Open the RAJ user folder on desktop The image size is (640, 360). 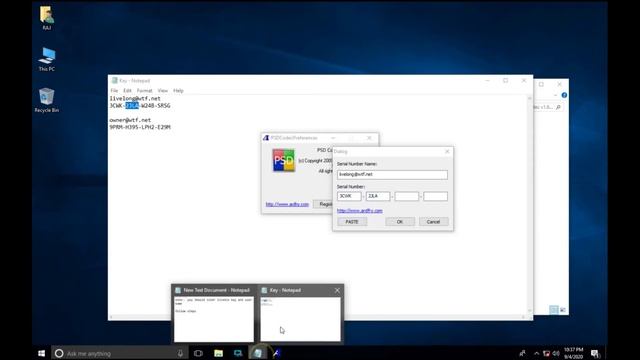47,17
